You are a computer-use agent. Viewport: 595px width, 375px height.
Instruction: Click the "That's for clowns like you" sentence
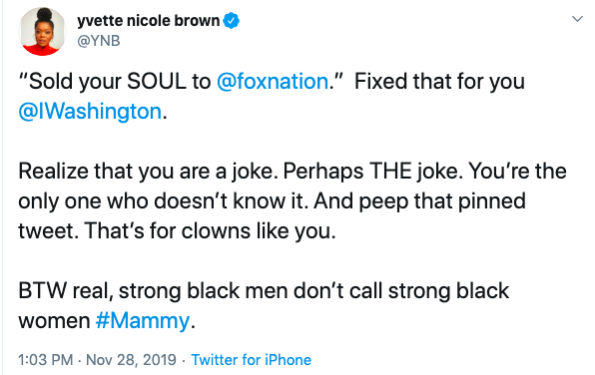pos(210,231)
